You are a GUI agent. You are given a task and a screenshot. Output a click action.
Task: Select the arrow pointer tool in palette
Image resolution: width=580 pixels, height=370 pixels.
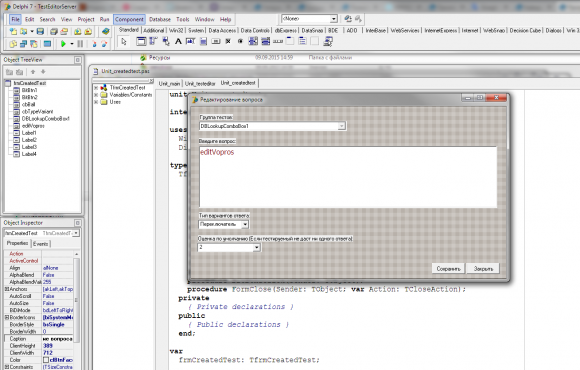pyautogui.click(x=124, y=41)
